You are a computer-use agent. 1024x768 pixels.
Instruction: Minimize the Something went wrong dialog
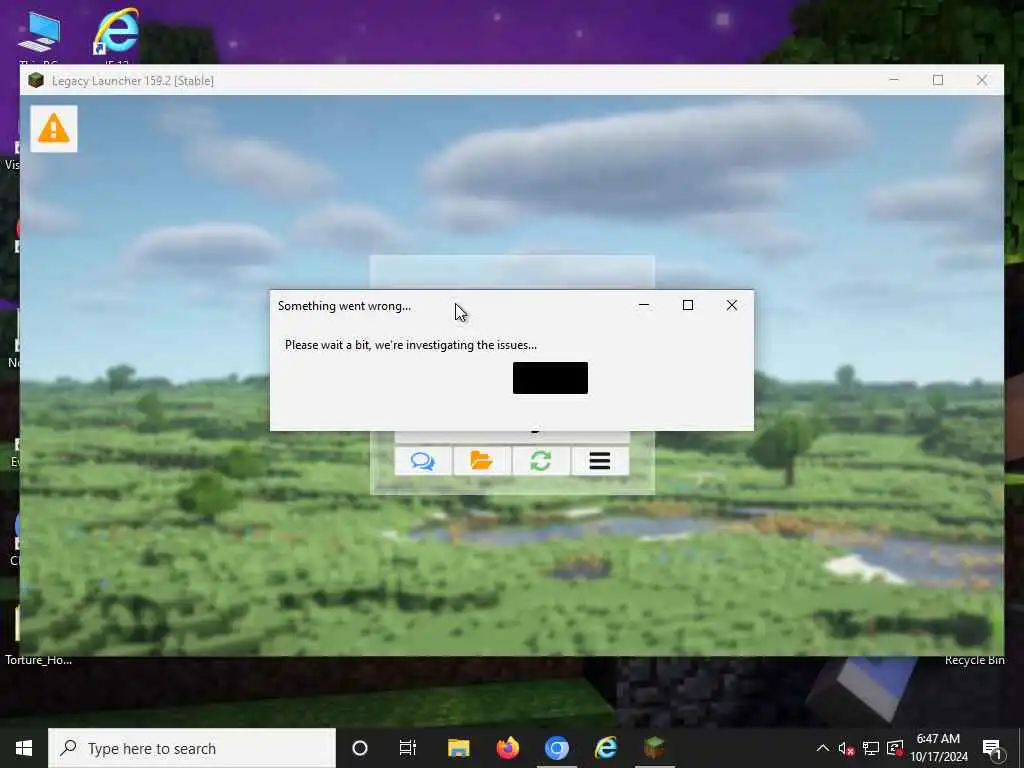tap(644, 305)
